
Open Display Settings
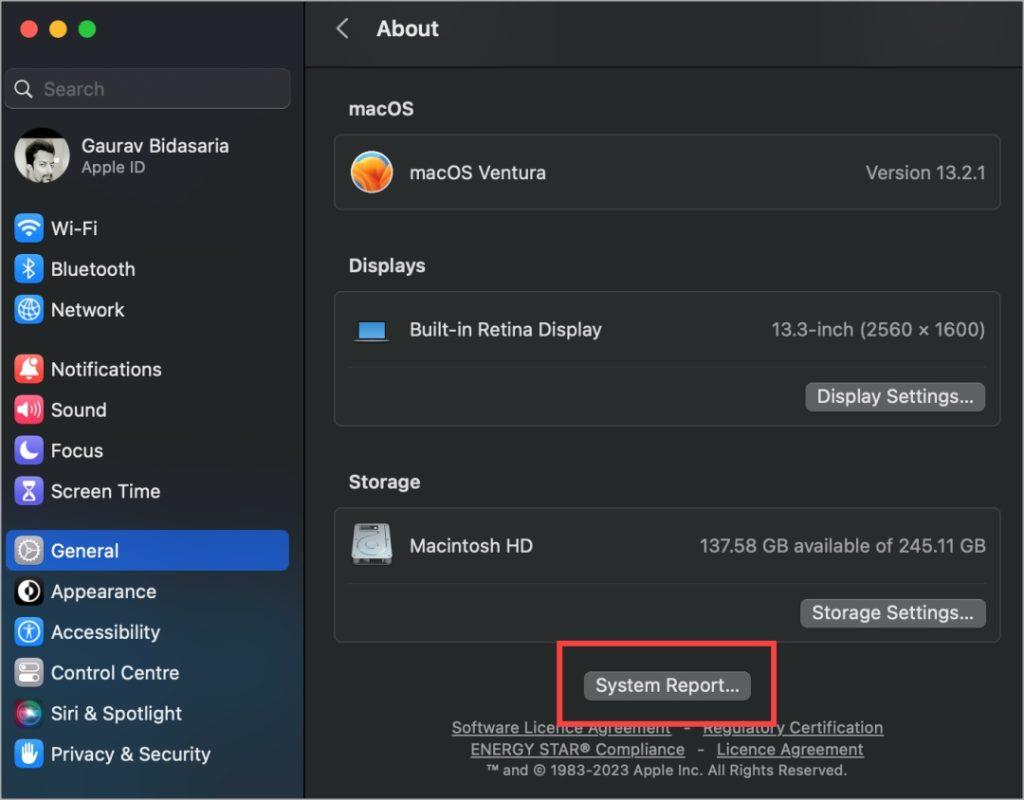(x=895, y=396)
